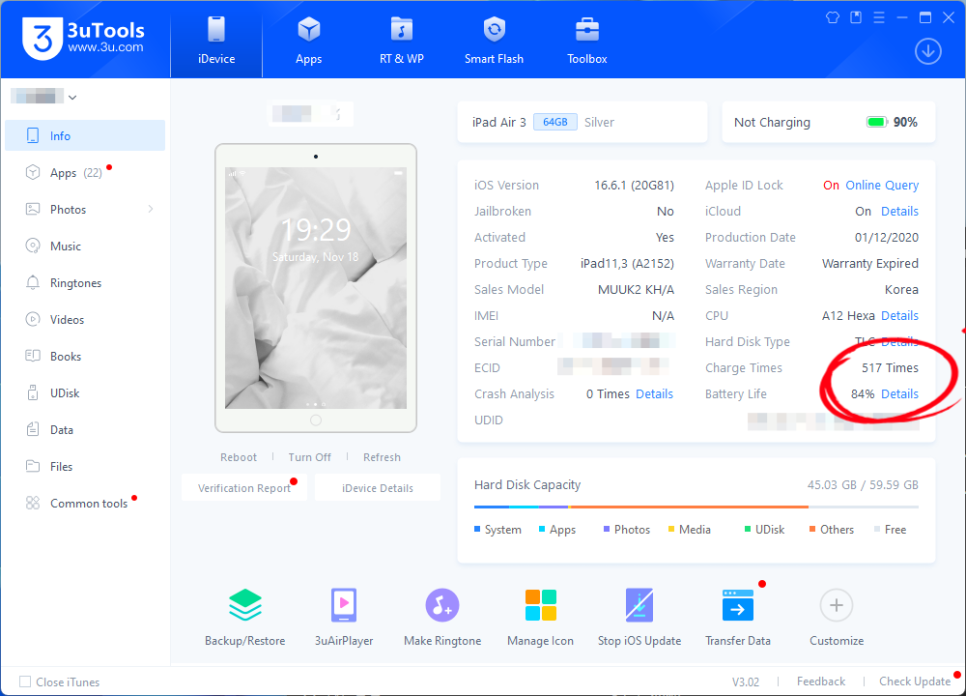Click the Reboot button
Image resolution: width=966 pixels, height=696 pixels.
coord(238,457)
